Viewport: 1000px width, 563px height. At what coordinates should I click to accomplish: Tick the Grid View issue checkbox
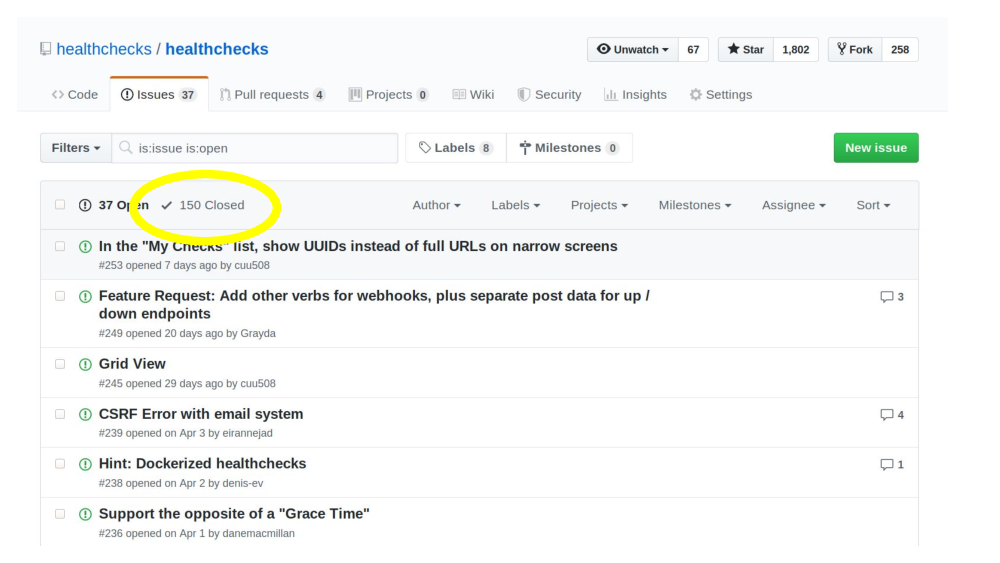(60, 364)
